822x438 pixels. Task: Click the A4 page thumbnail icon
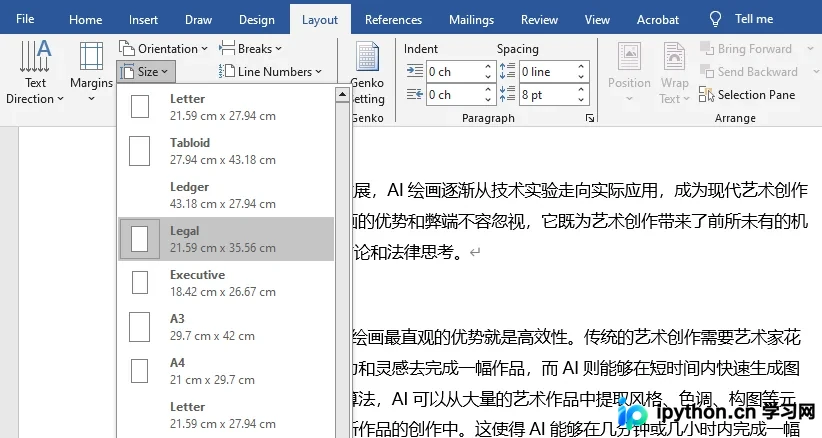pyautogui.click(x=139, y=371)
